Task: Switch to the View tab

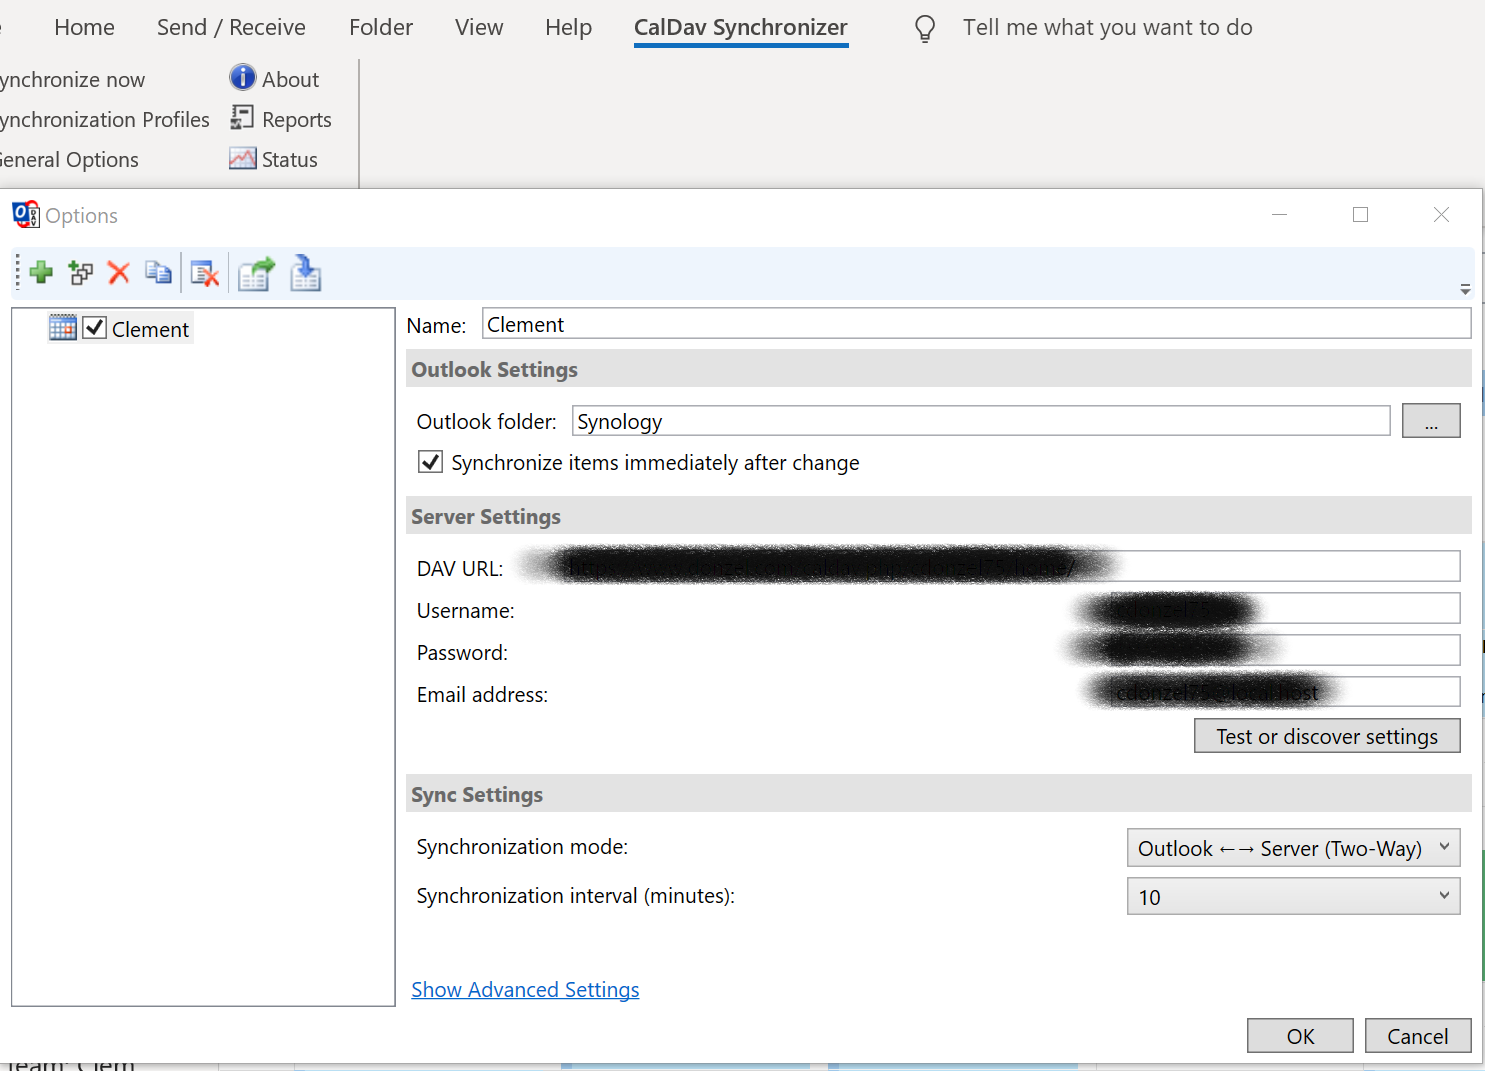Action: [x=479, y=27]
